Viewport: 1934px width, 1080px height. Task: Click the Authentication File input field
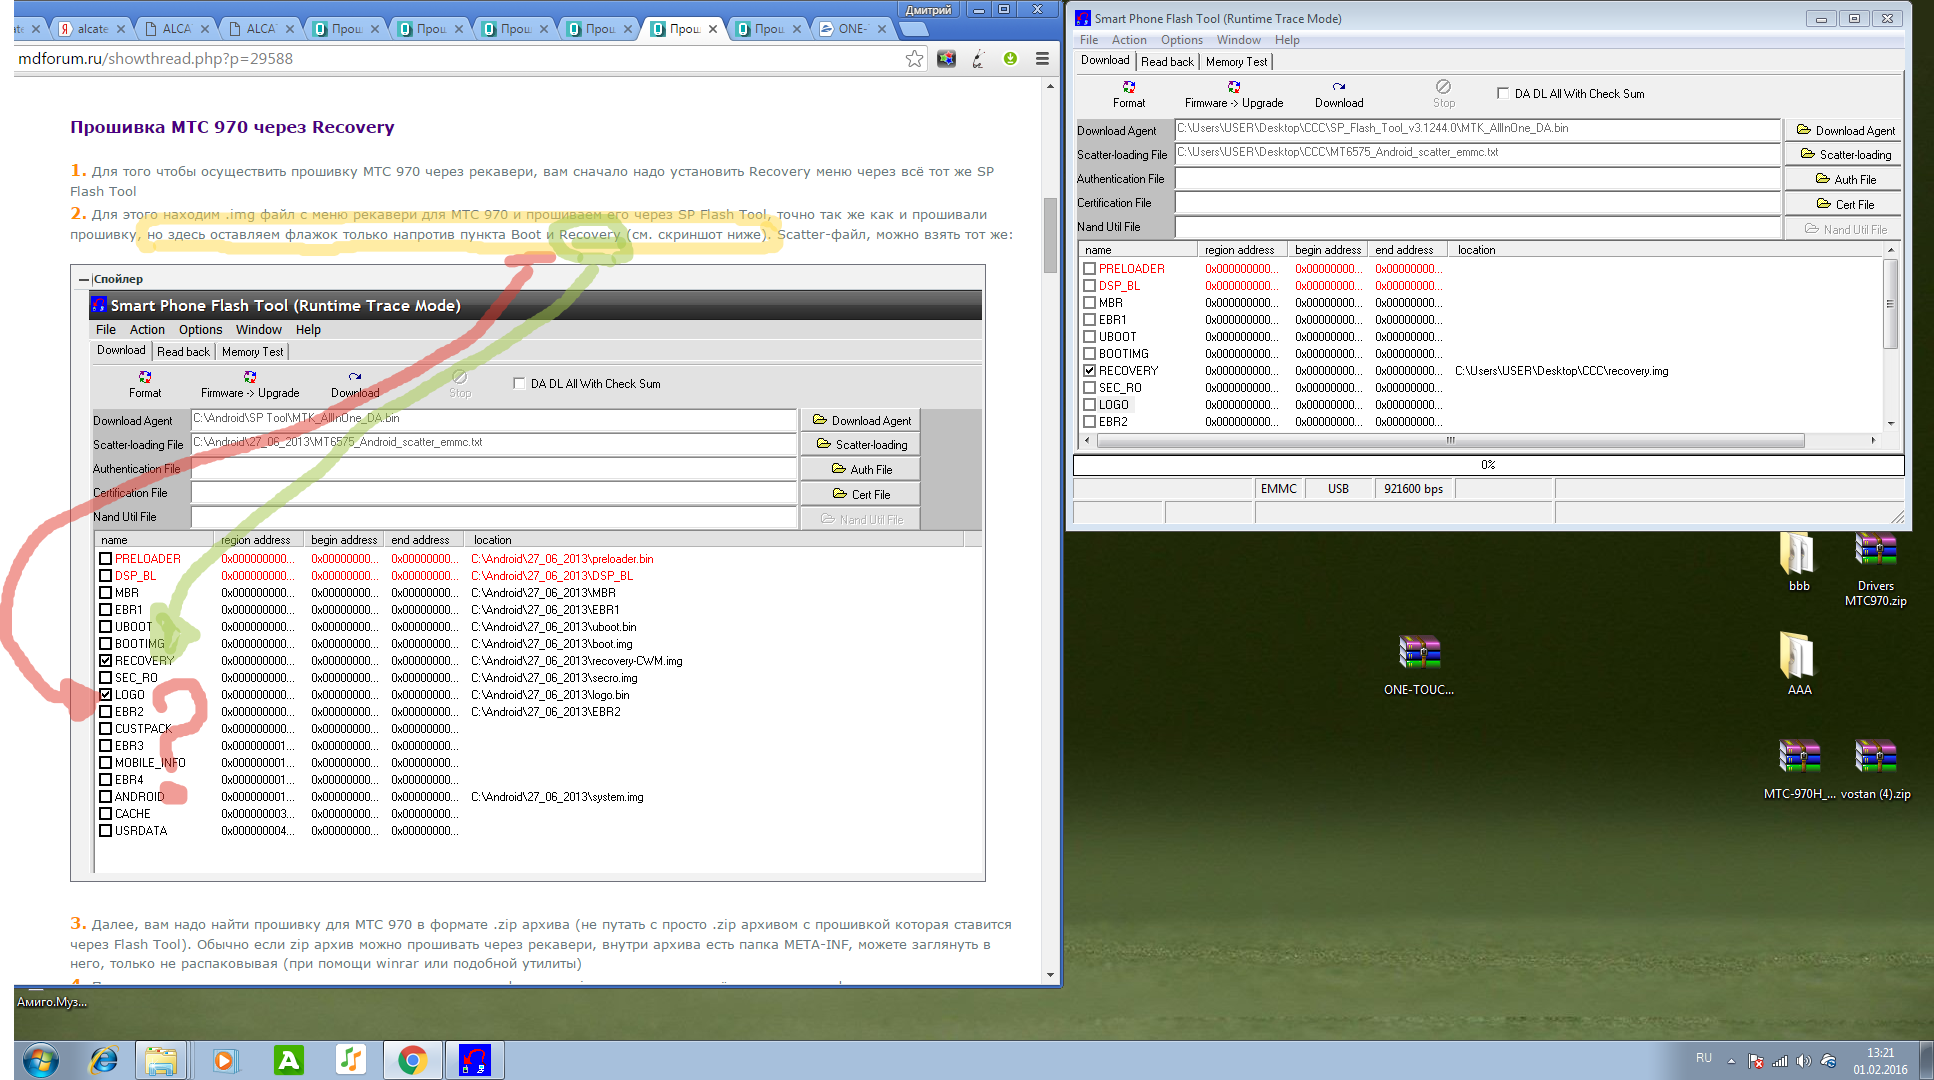[x=1476, y=179]
